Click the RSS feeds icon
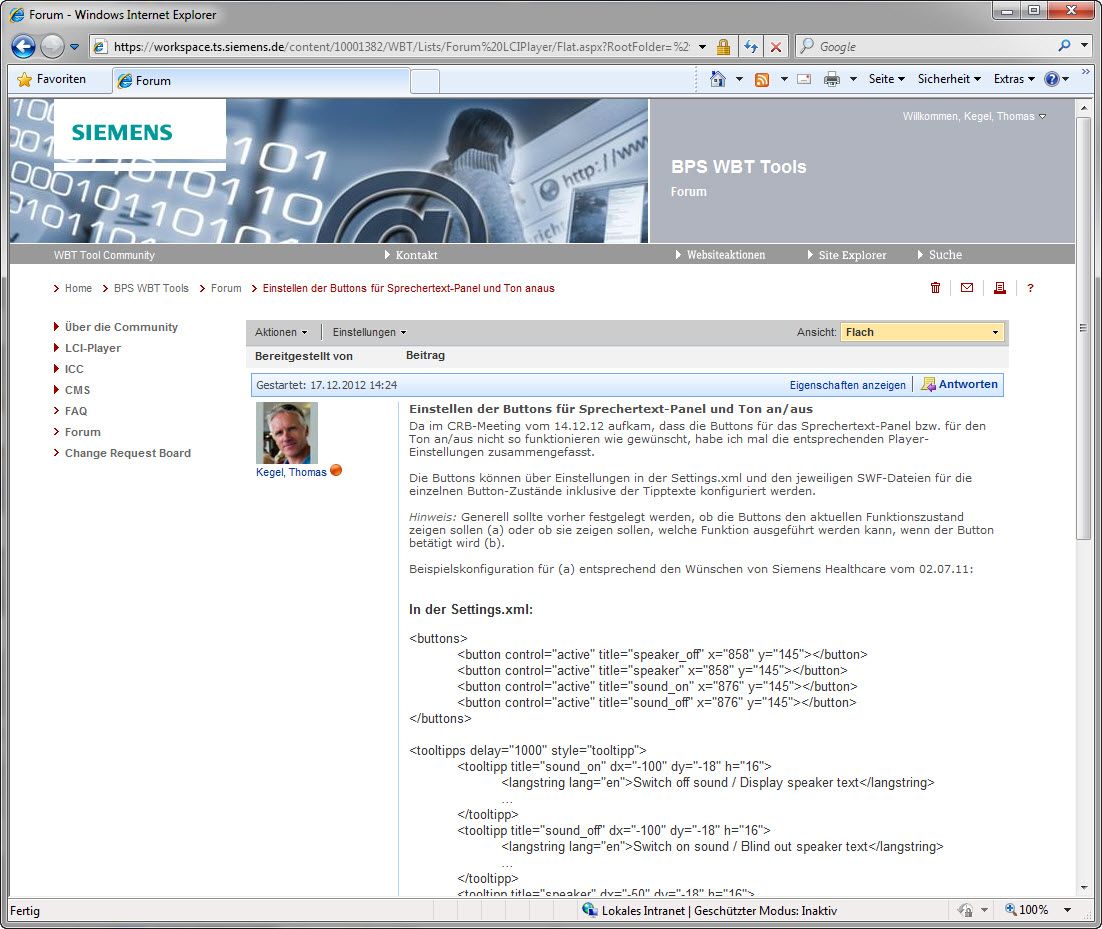Screen dimensions: 1102x929 pyautogui.click(x=762, y=79)
